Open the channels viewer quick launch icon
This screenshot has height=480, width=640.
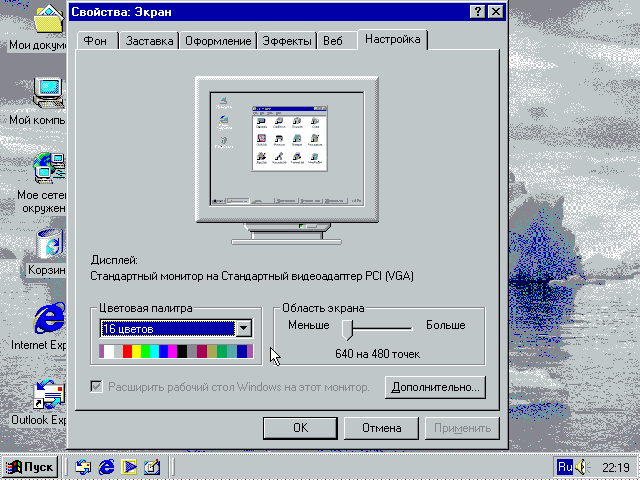coord(129,467)
